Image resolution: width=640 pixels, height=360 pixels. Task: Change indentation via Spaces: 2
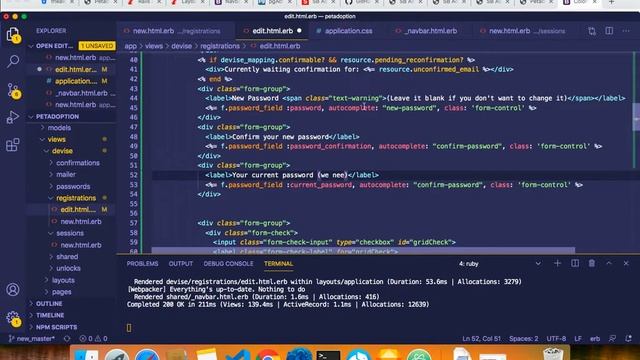click(524, 338)
